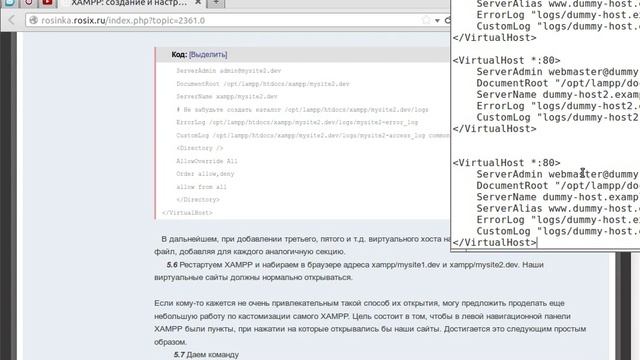This screenshot has width=640, height=360.
Task: Switch to the XAMPP: создание и настр... tab
Action: (x=129, y=3)
